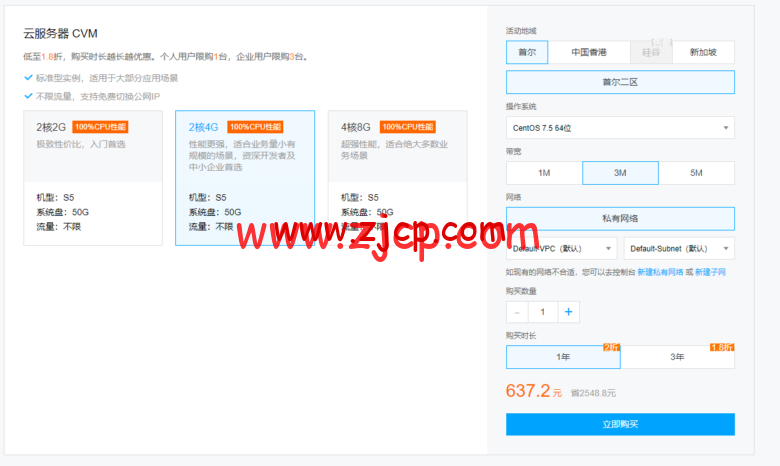Open the 新建子网 link
Viewport: 780px width, 466px height.
click(x=710, y=272)
